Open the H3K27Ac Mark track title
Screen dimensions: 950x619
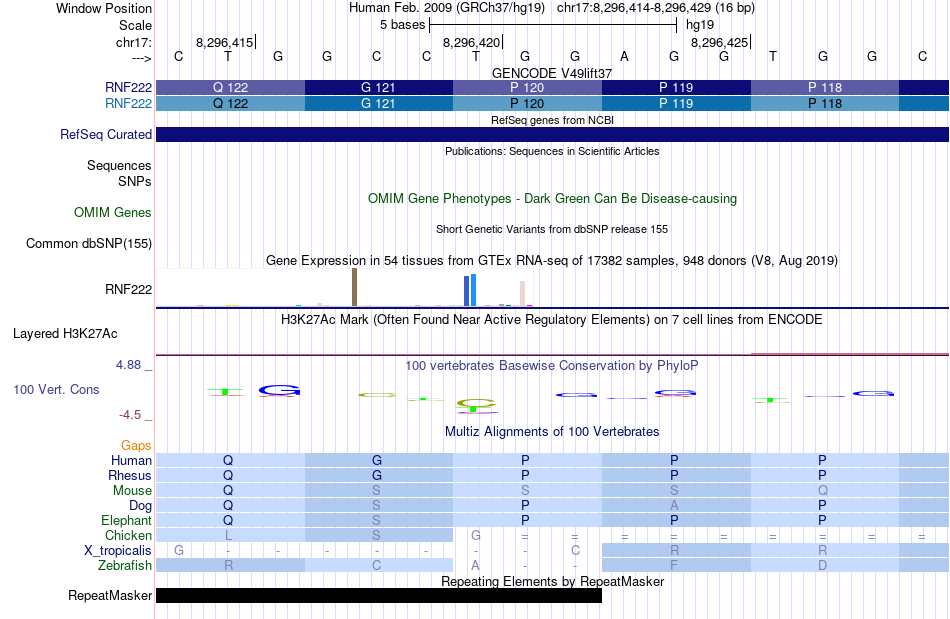[552, 319]
